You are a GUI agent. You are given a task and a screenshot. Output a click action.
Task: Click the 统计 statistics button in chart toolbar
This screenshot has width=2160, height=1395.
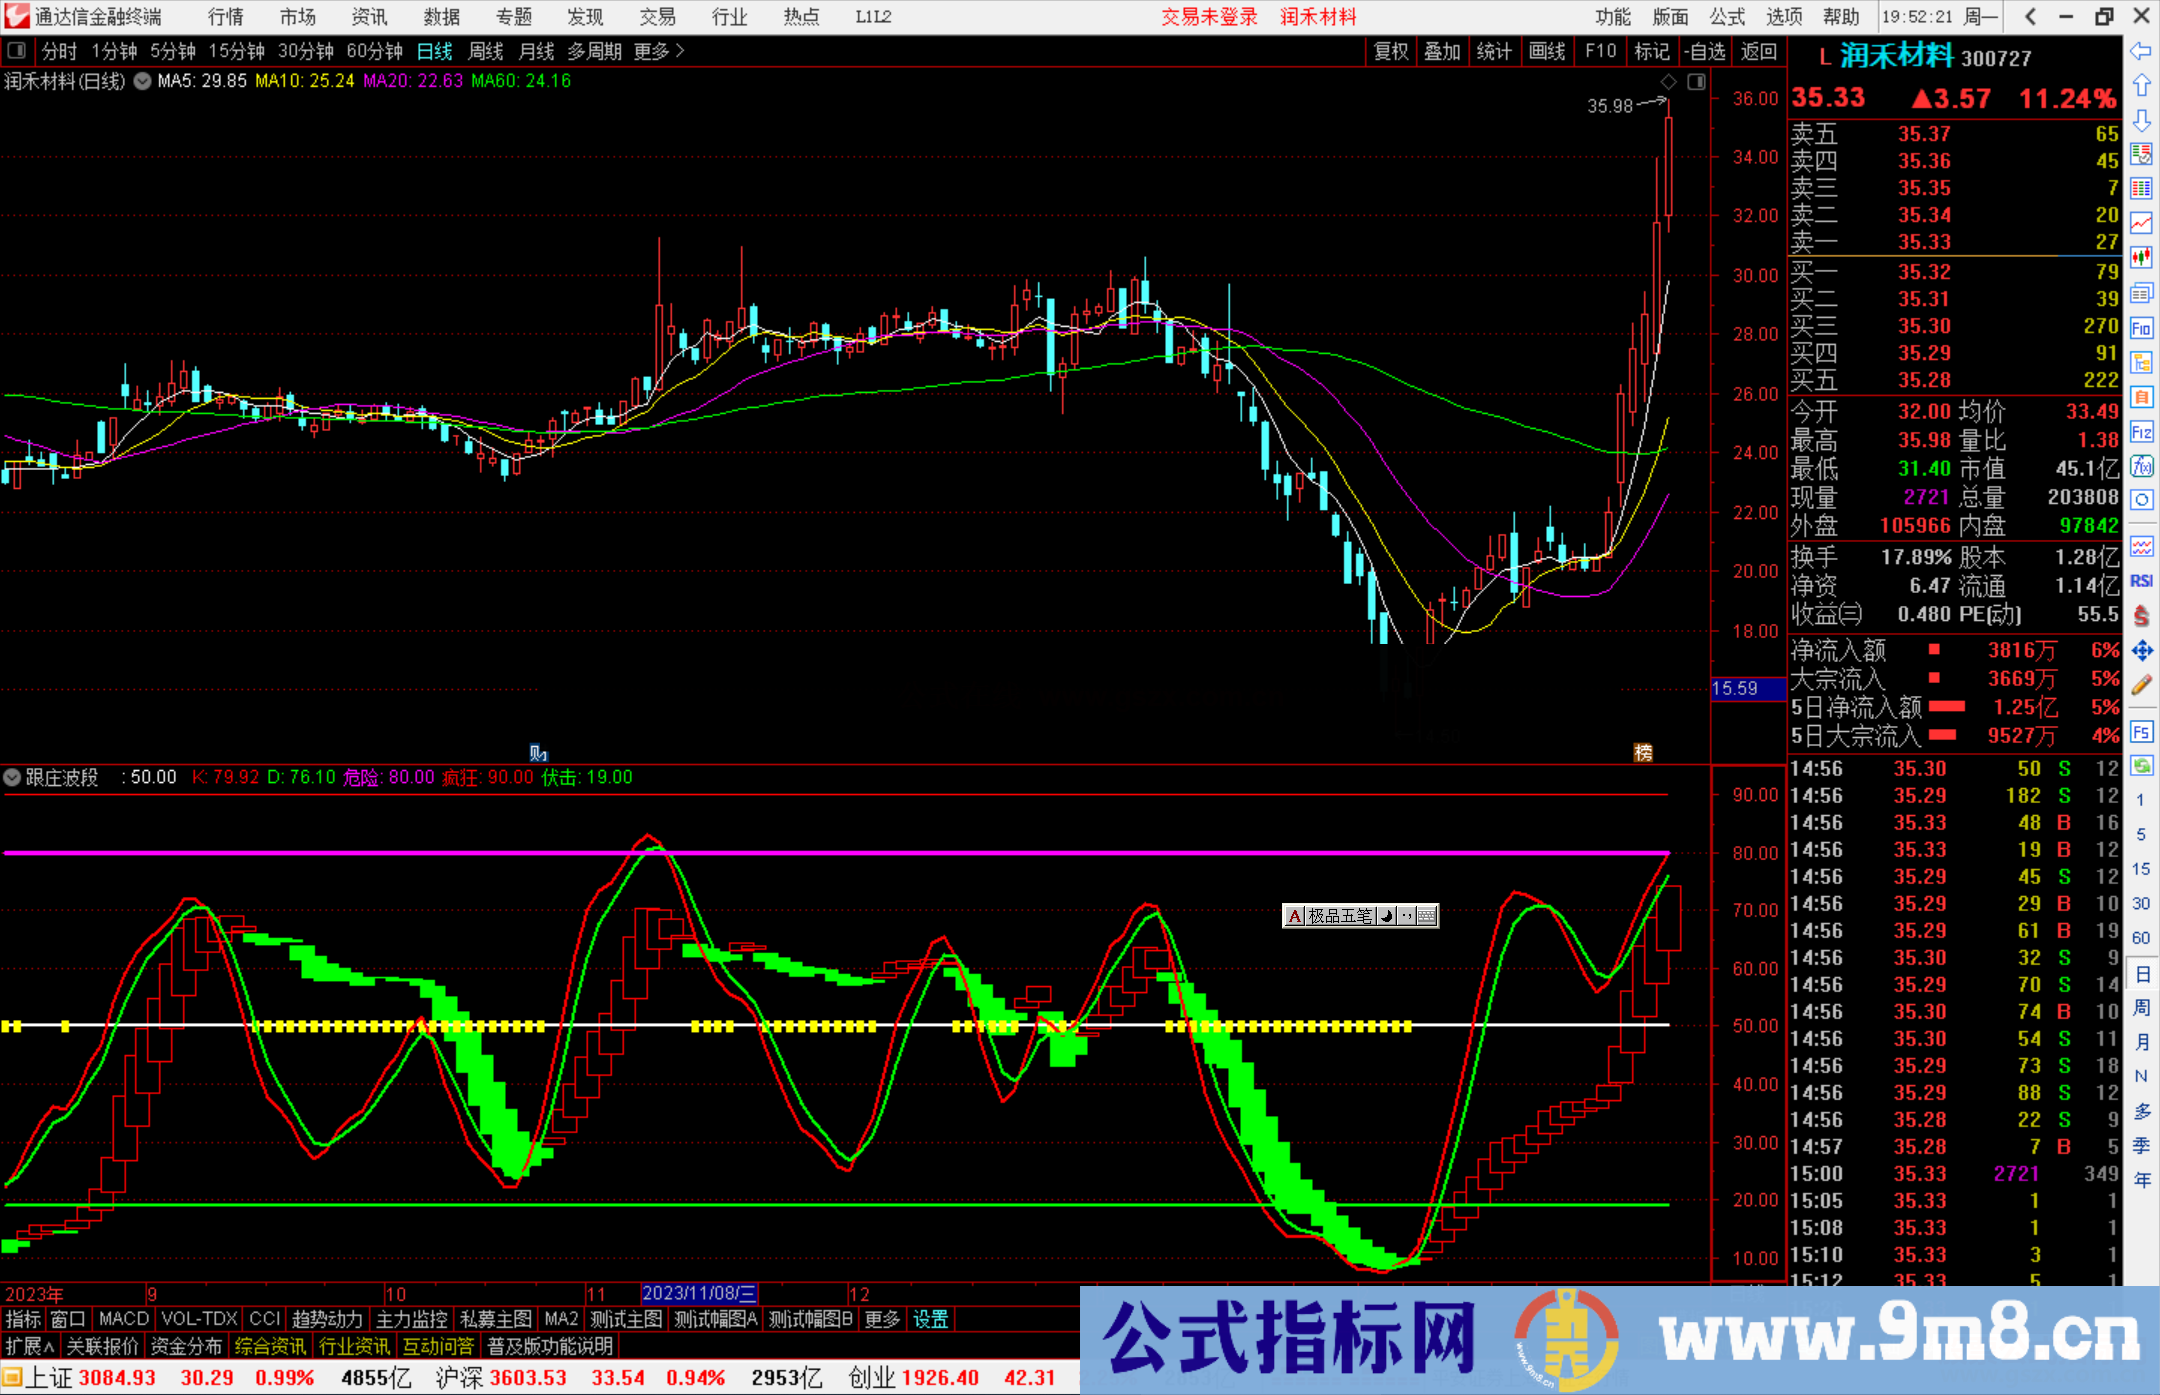pos(1494,51)
